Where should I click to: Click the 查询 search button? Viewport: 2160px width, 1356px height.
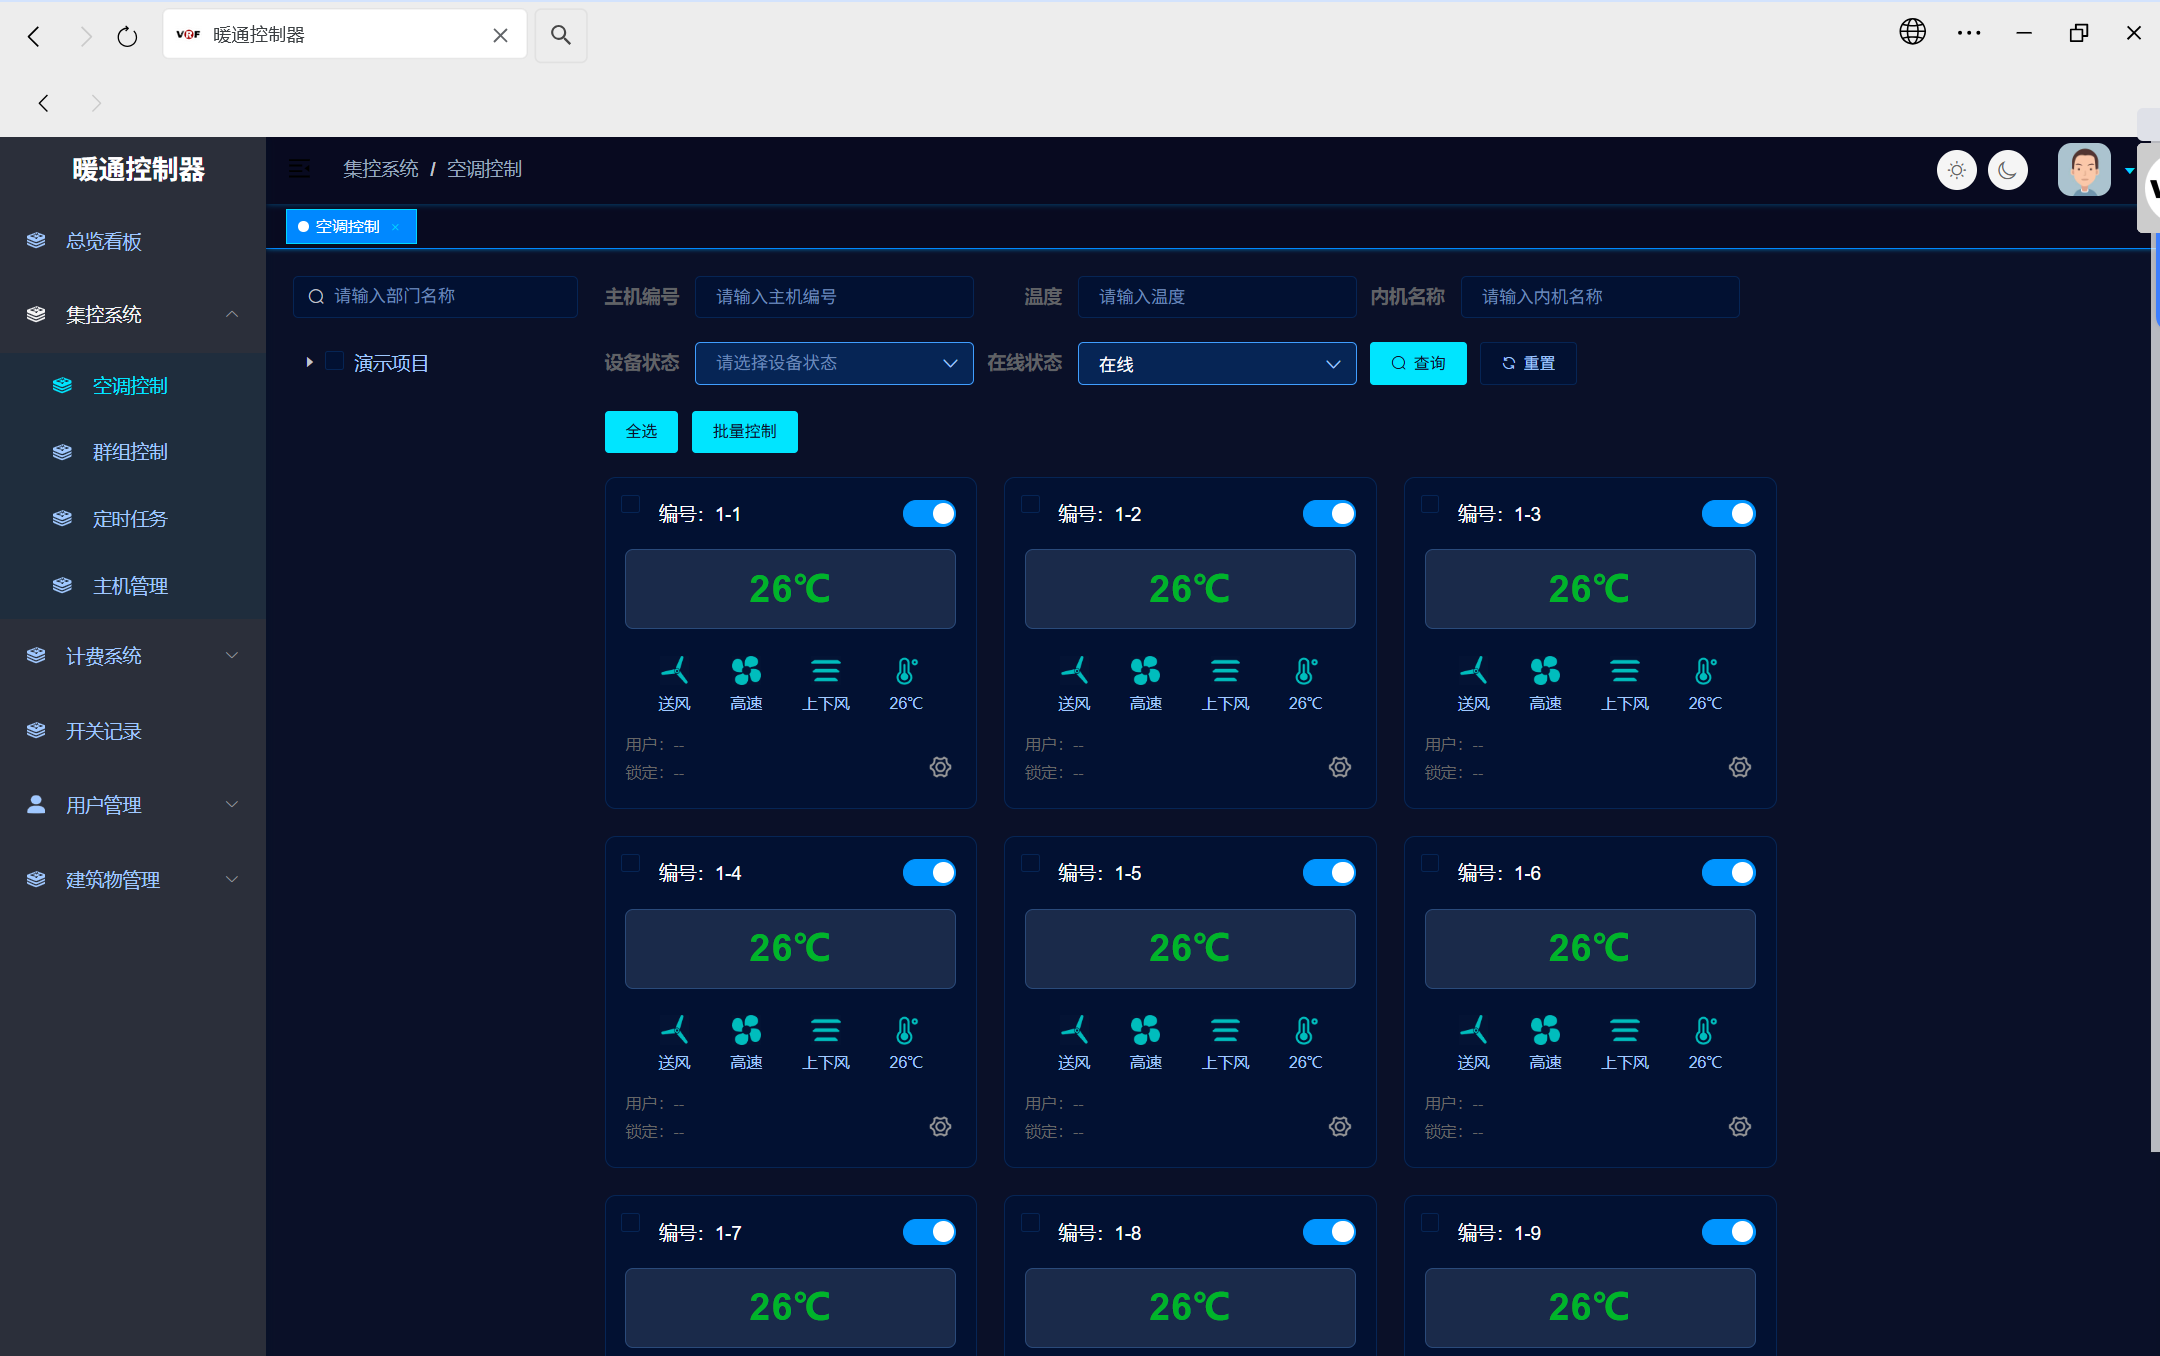[1418, 363]
